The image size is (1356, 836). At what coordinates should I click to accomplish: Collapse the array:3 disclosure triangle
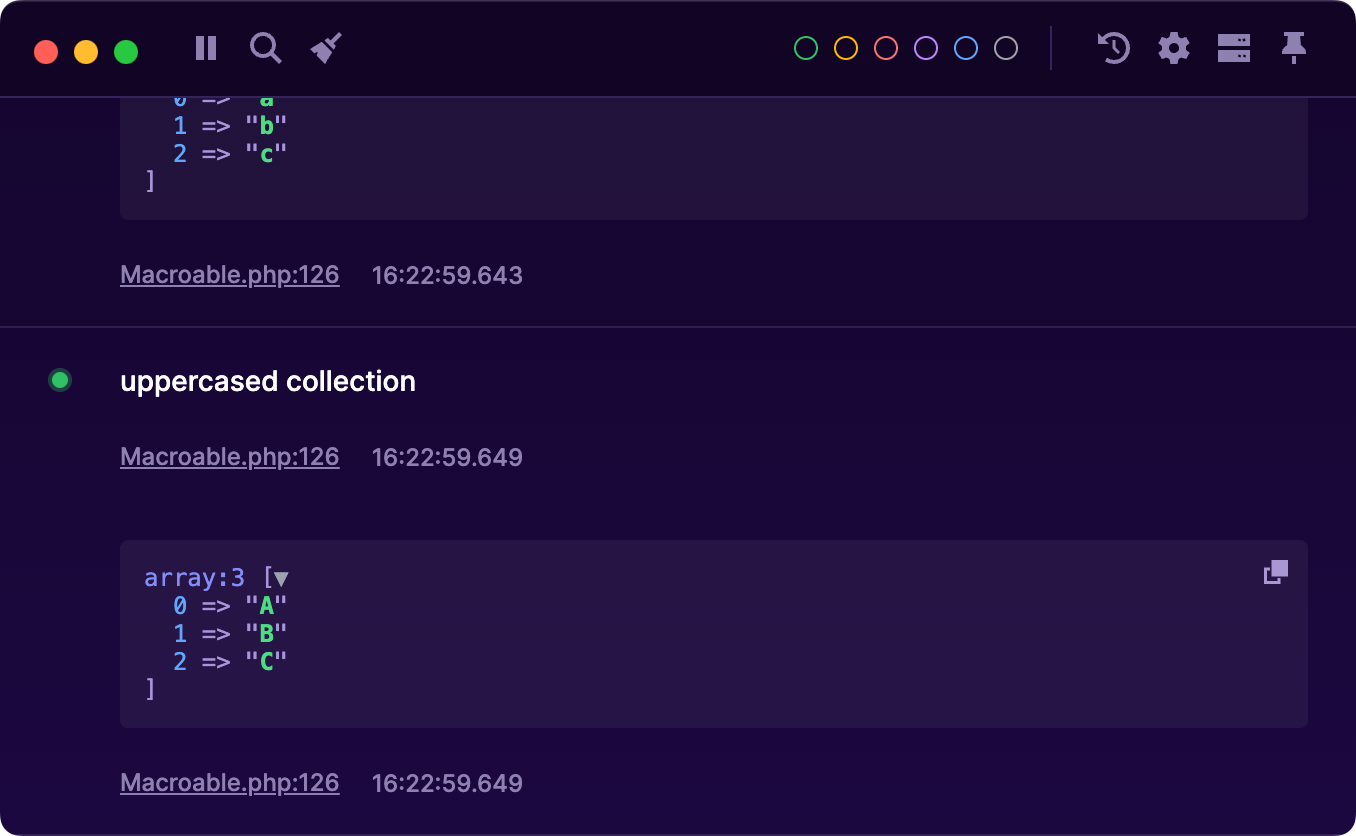coord(279,578)
